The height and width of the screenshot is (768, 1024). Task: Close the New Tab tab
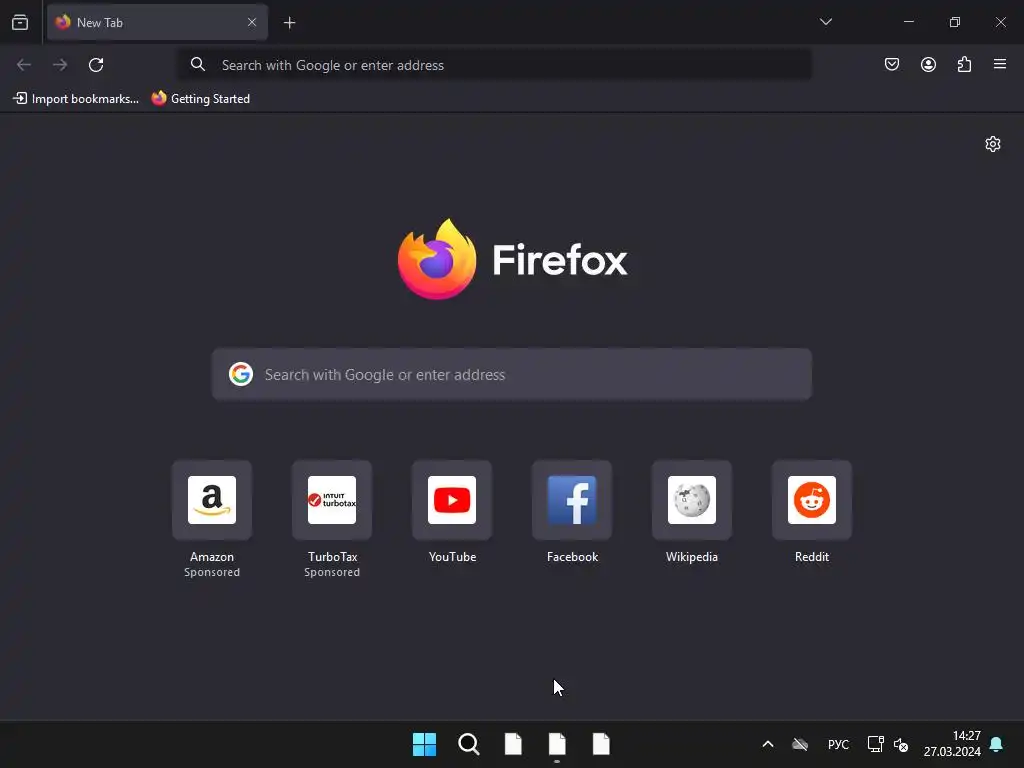[x=252, y=22]
